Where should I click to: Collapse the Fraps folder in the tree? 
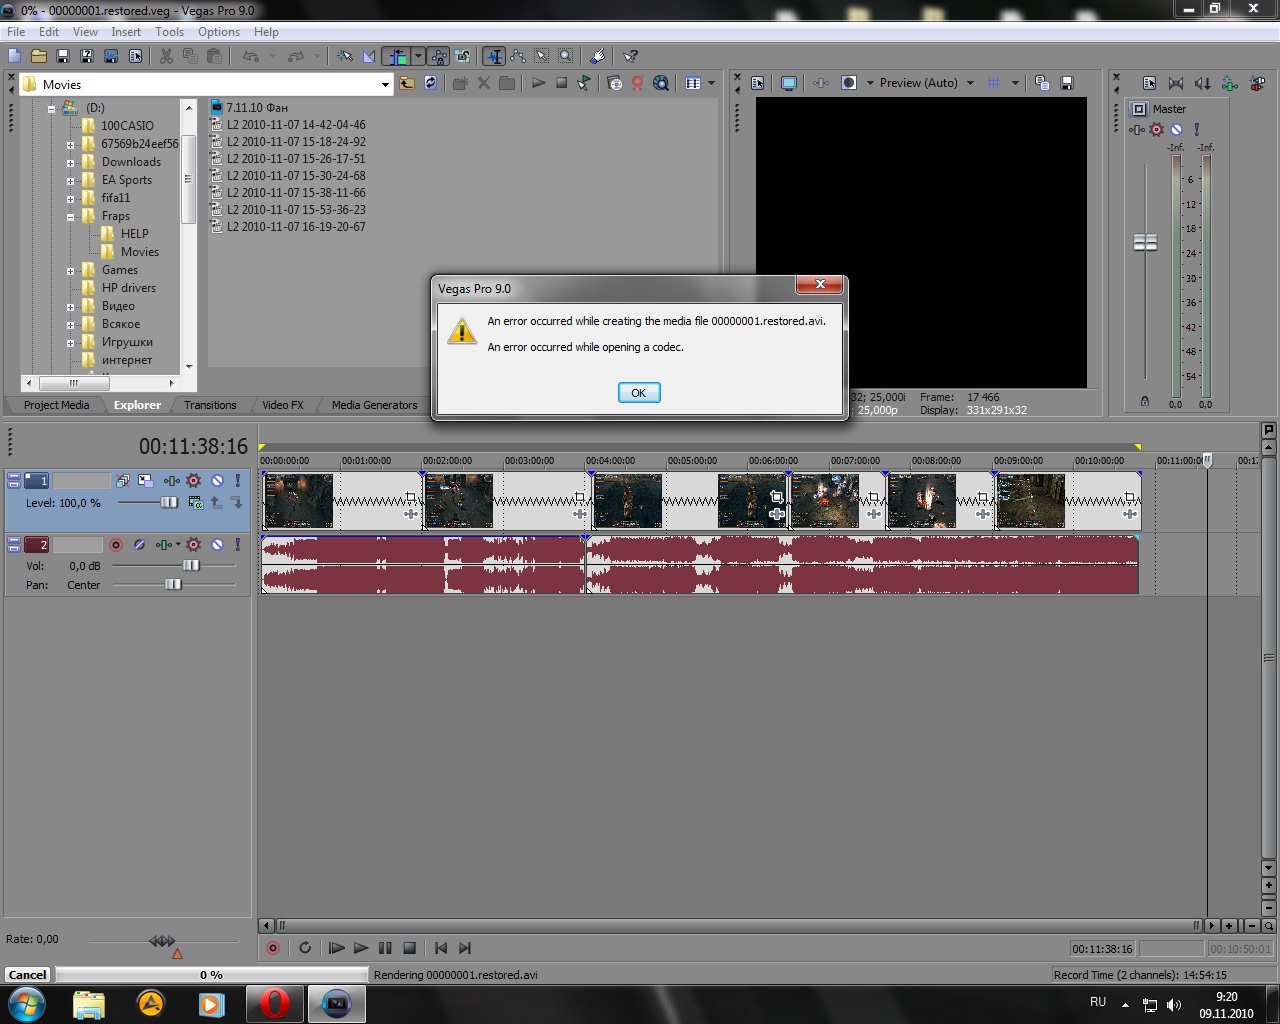[x=70, y=217]
